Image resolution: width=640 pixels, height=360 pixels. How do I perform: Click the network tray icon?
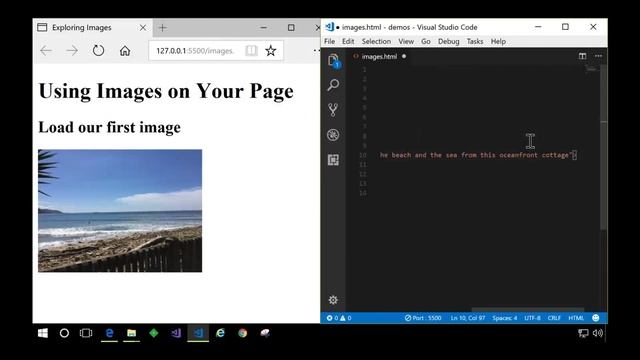[x=583, y=333]
